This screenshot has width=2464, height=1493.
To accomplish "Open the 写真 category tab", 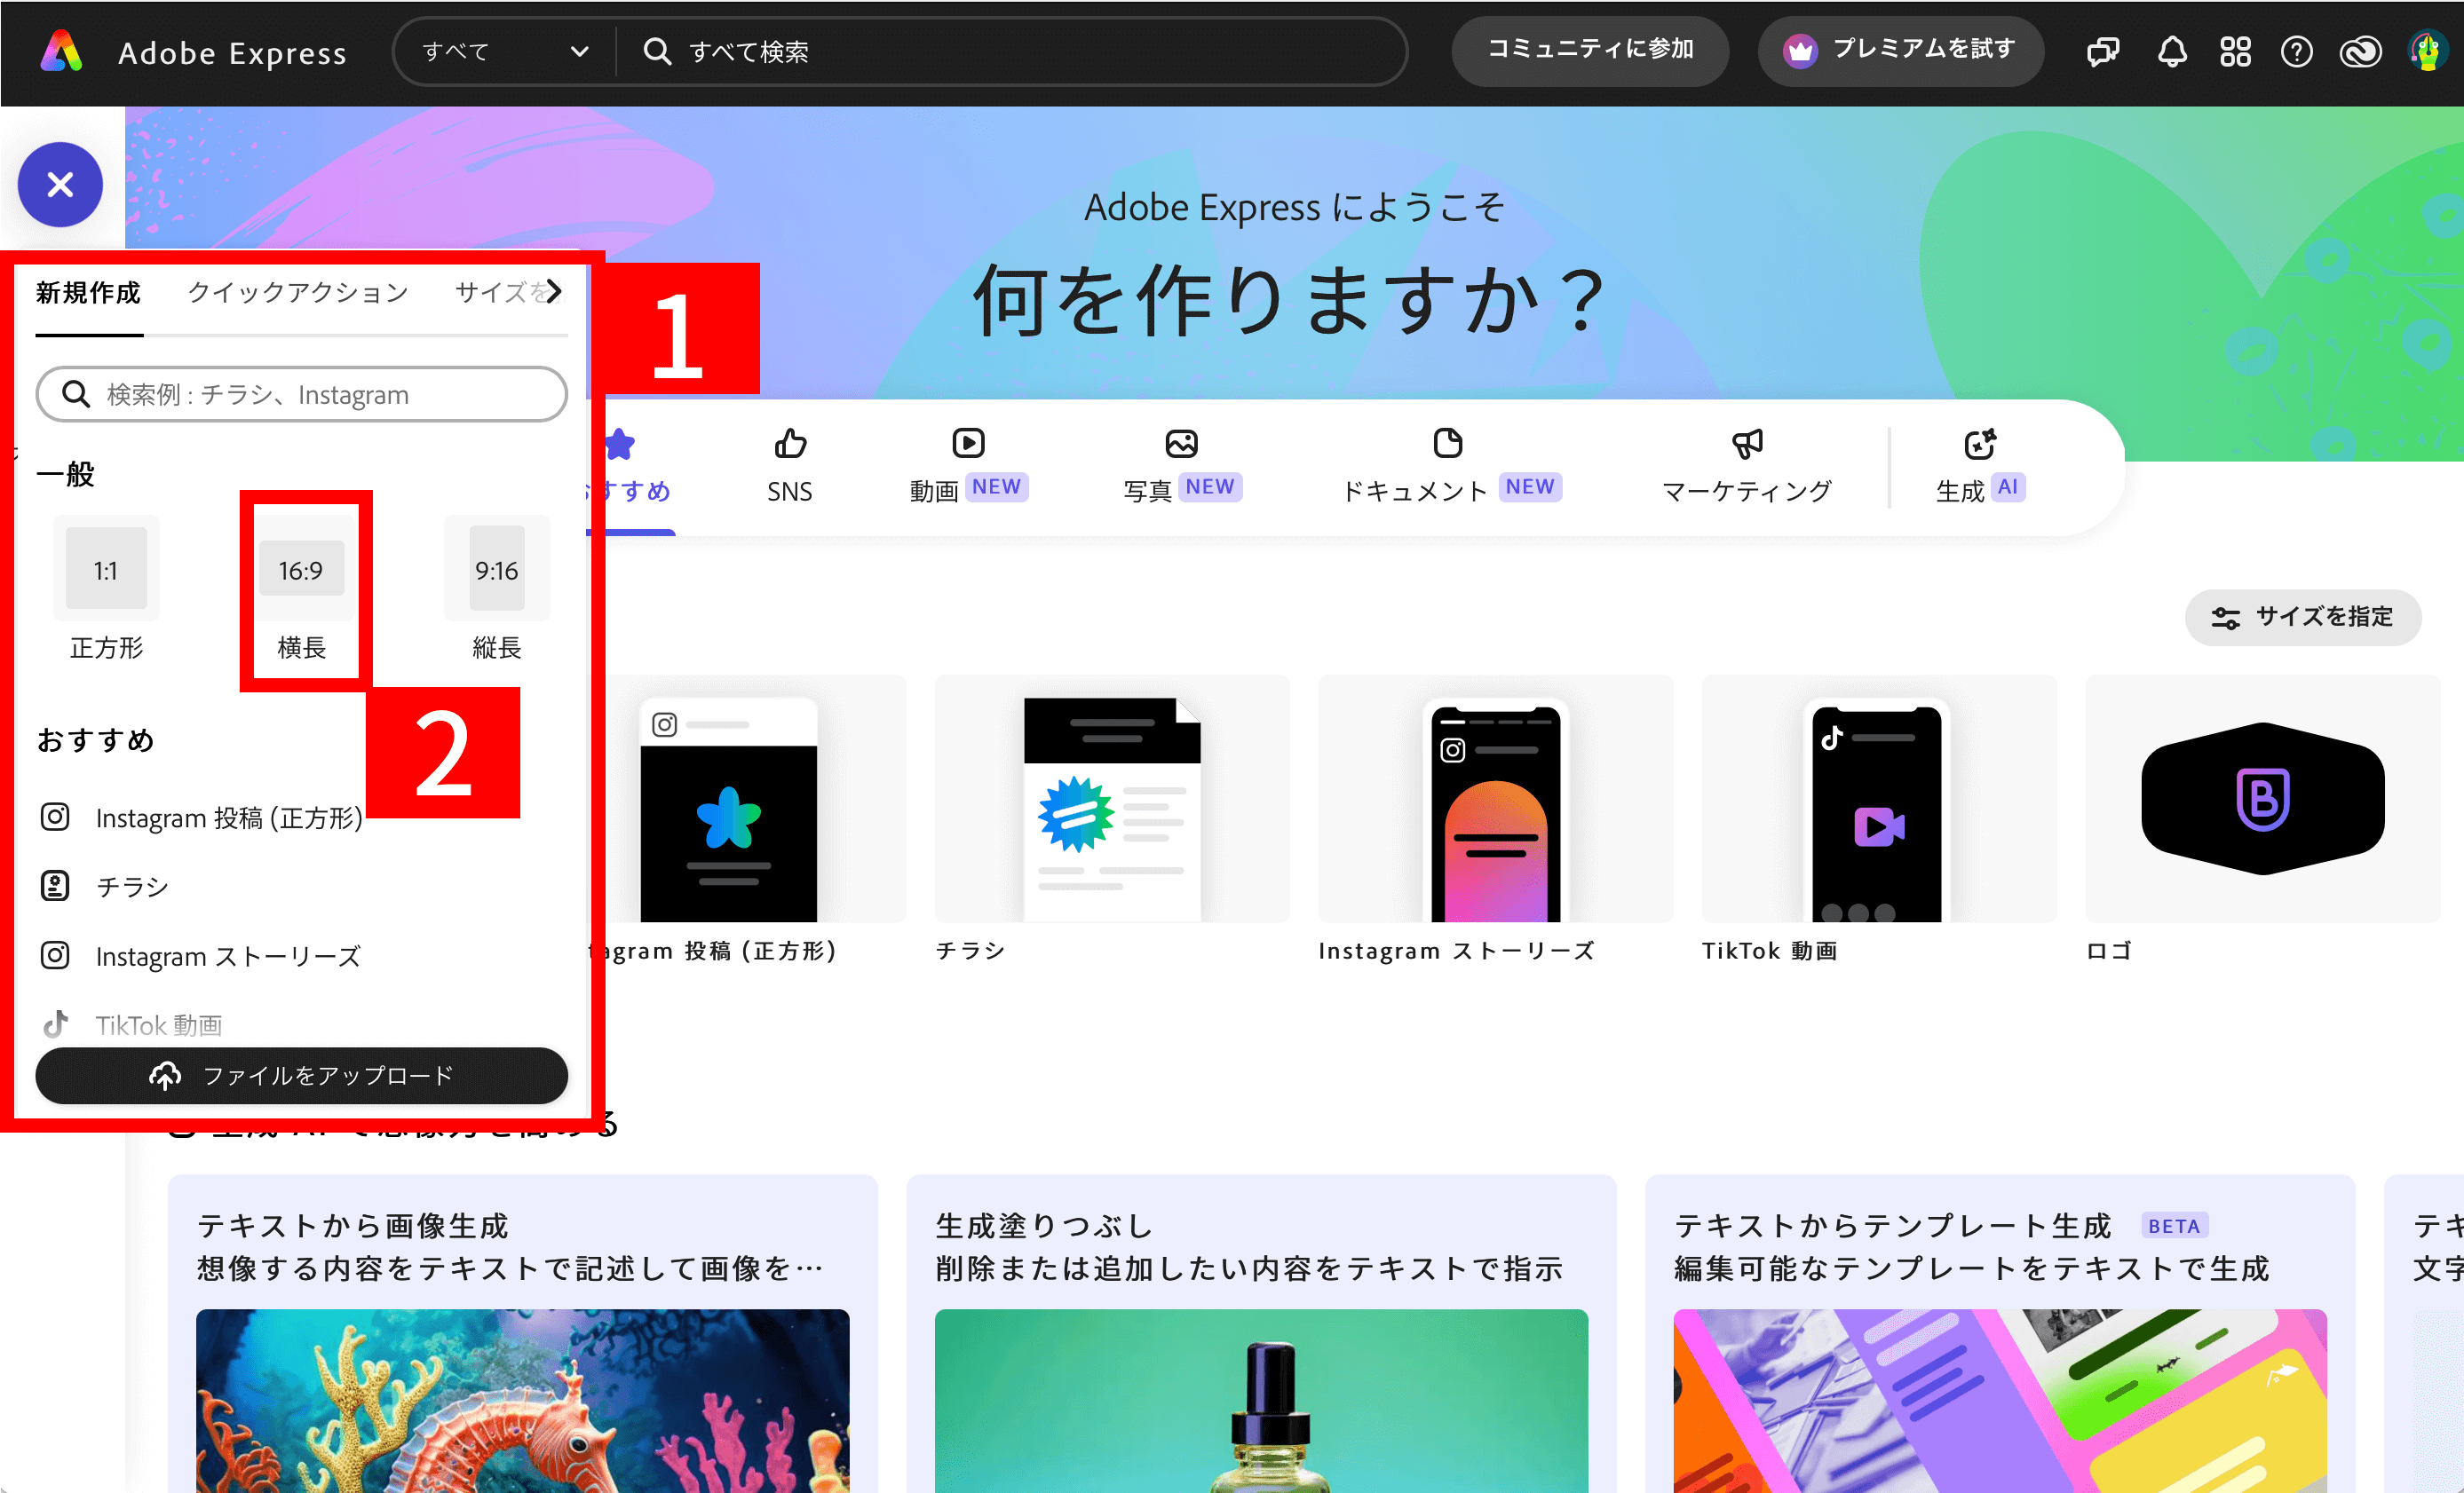I will click(1182, 466).
